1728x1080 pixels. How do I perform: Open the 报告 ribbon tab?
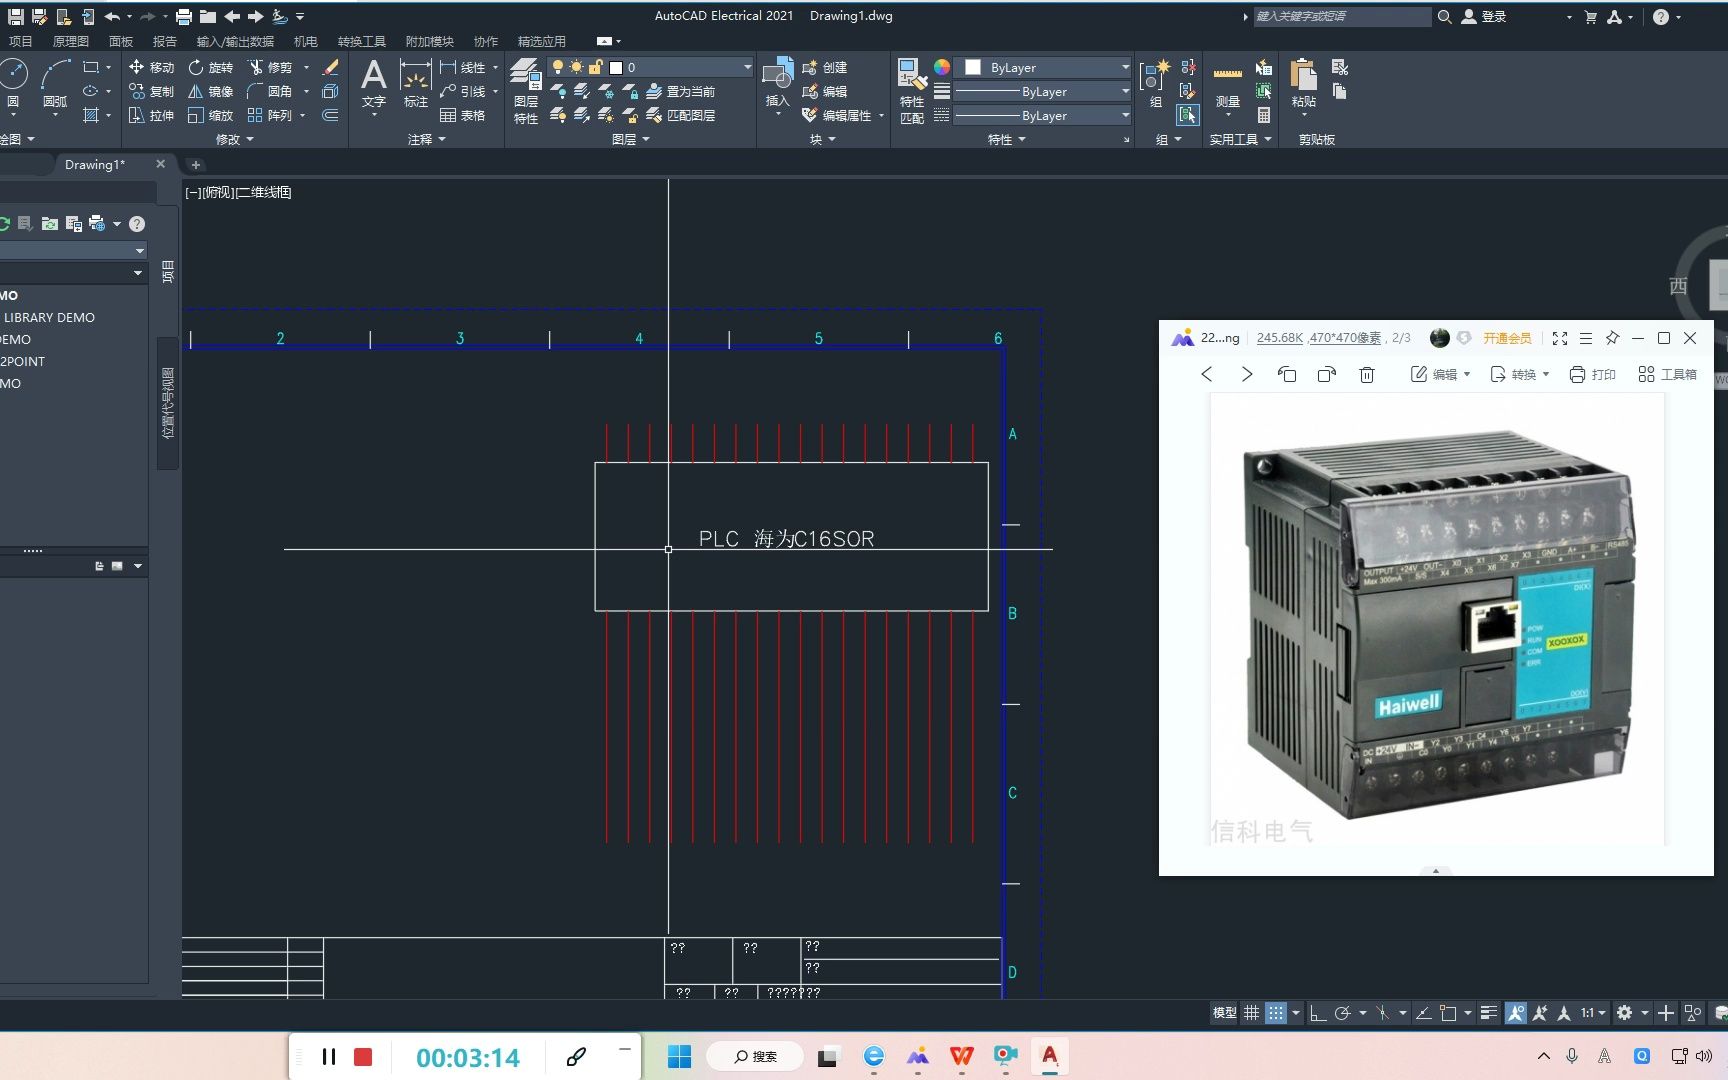click(164, 41)
